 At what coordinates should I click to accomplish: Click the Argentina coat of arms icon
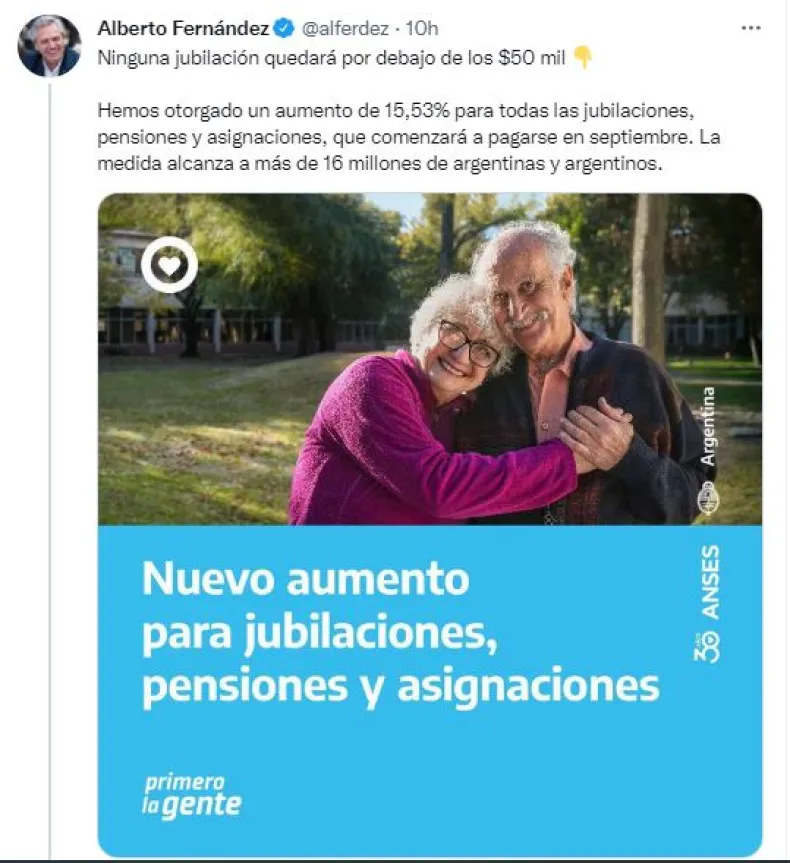[x=708, y=499]
